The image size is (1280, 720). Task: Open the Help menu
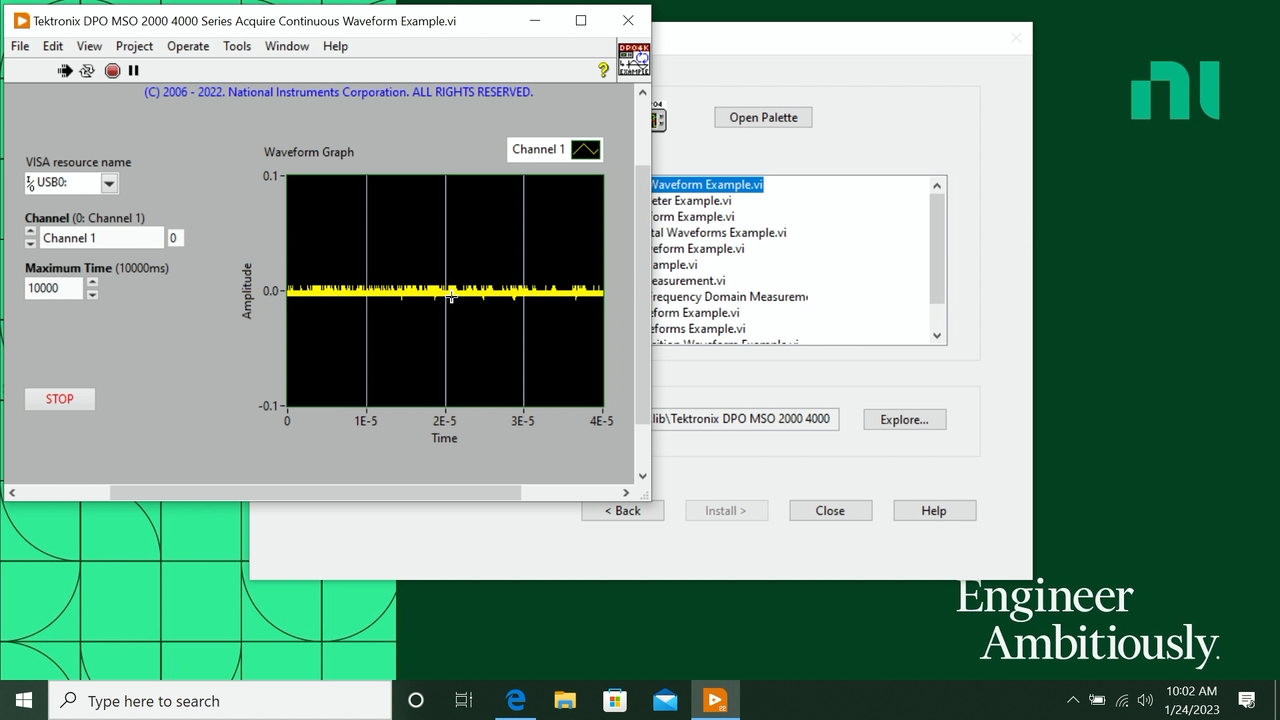click(x=336, y=46)
